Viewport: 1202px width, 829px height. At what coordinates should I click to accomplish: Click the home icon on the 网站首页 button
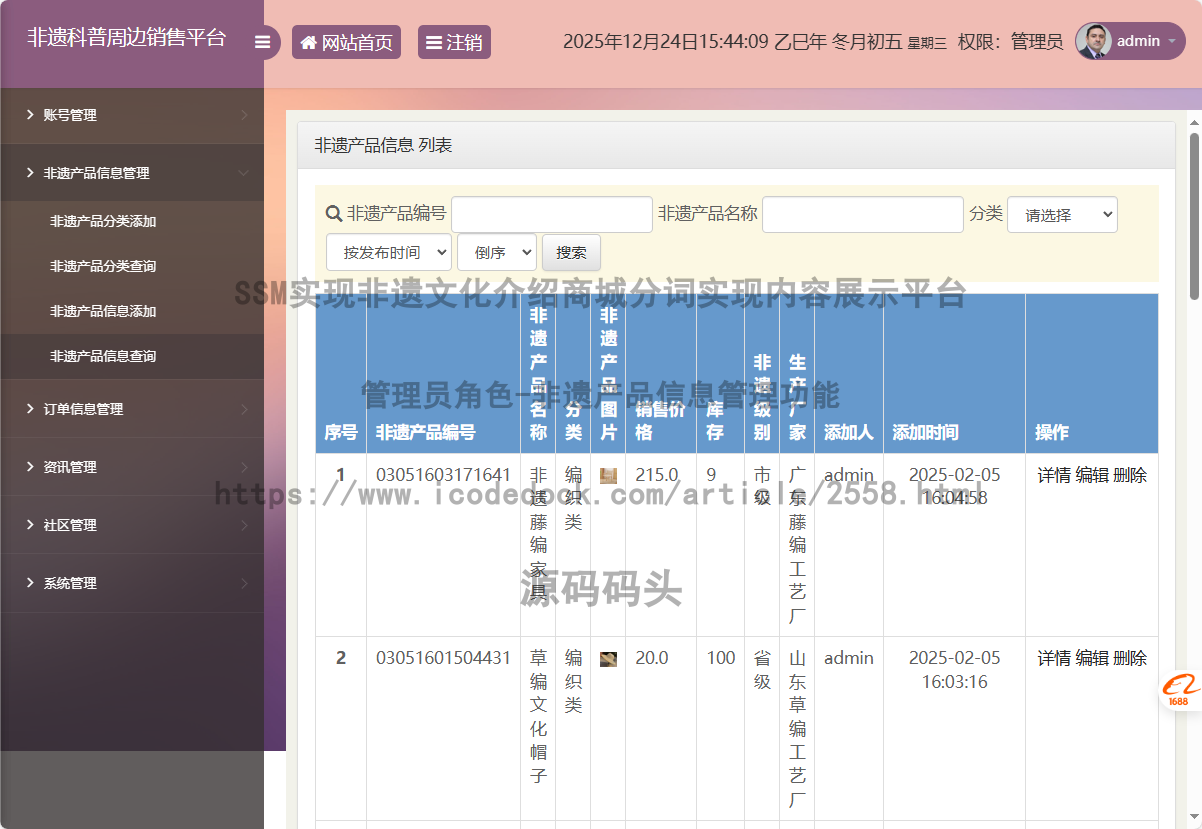coord(309,41)
